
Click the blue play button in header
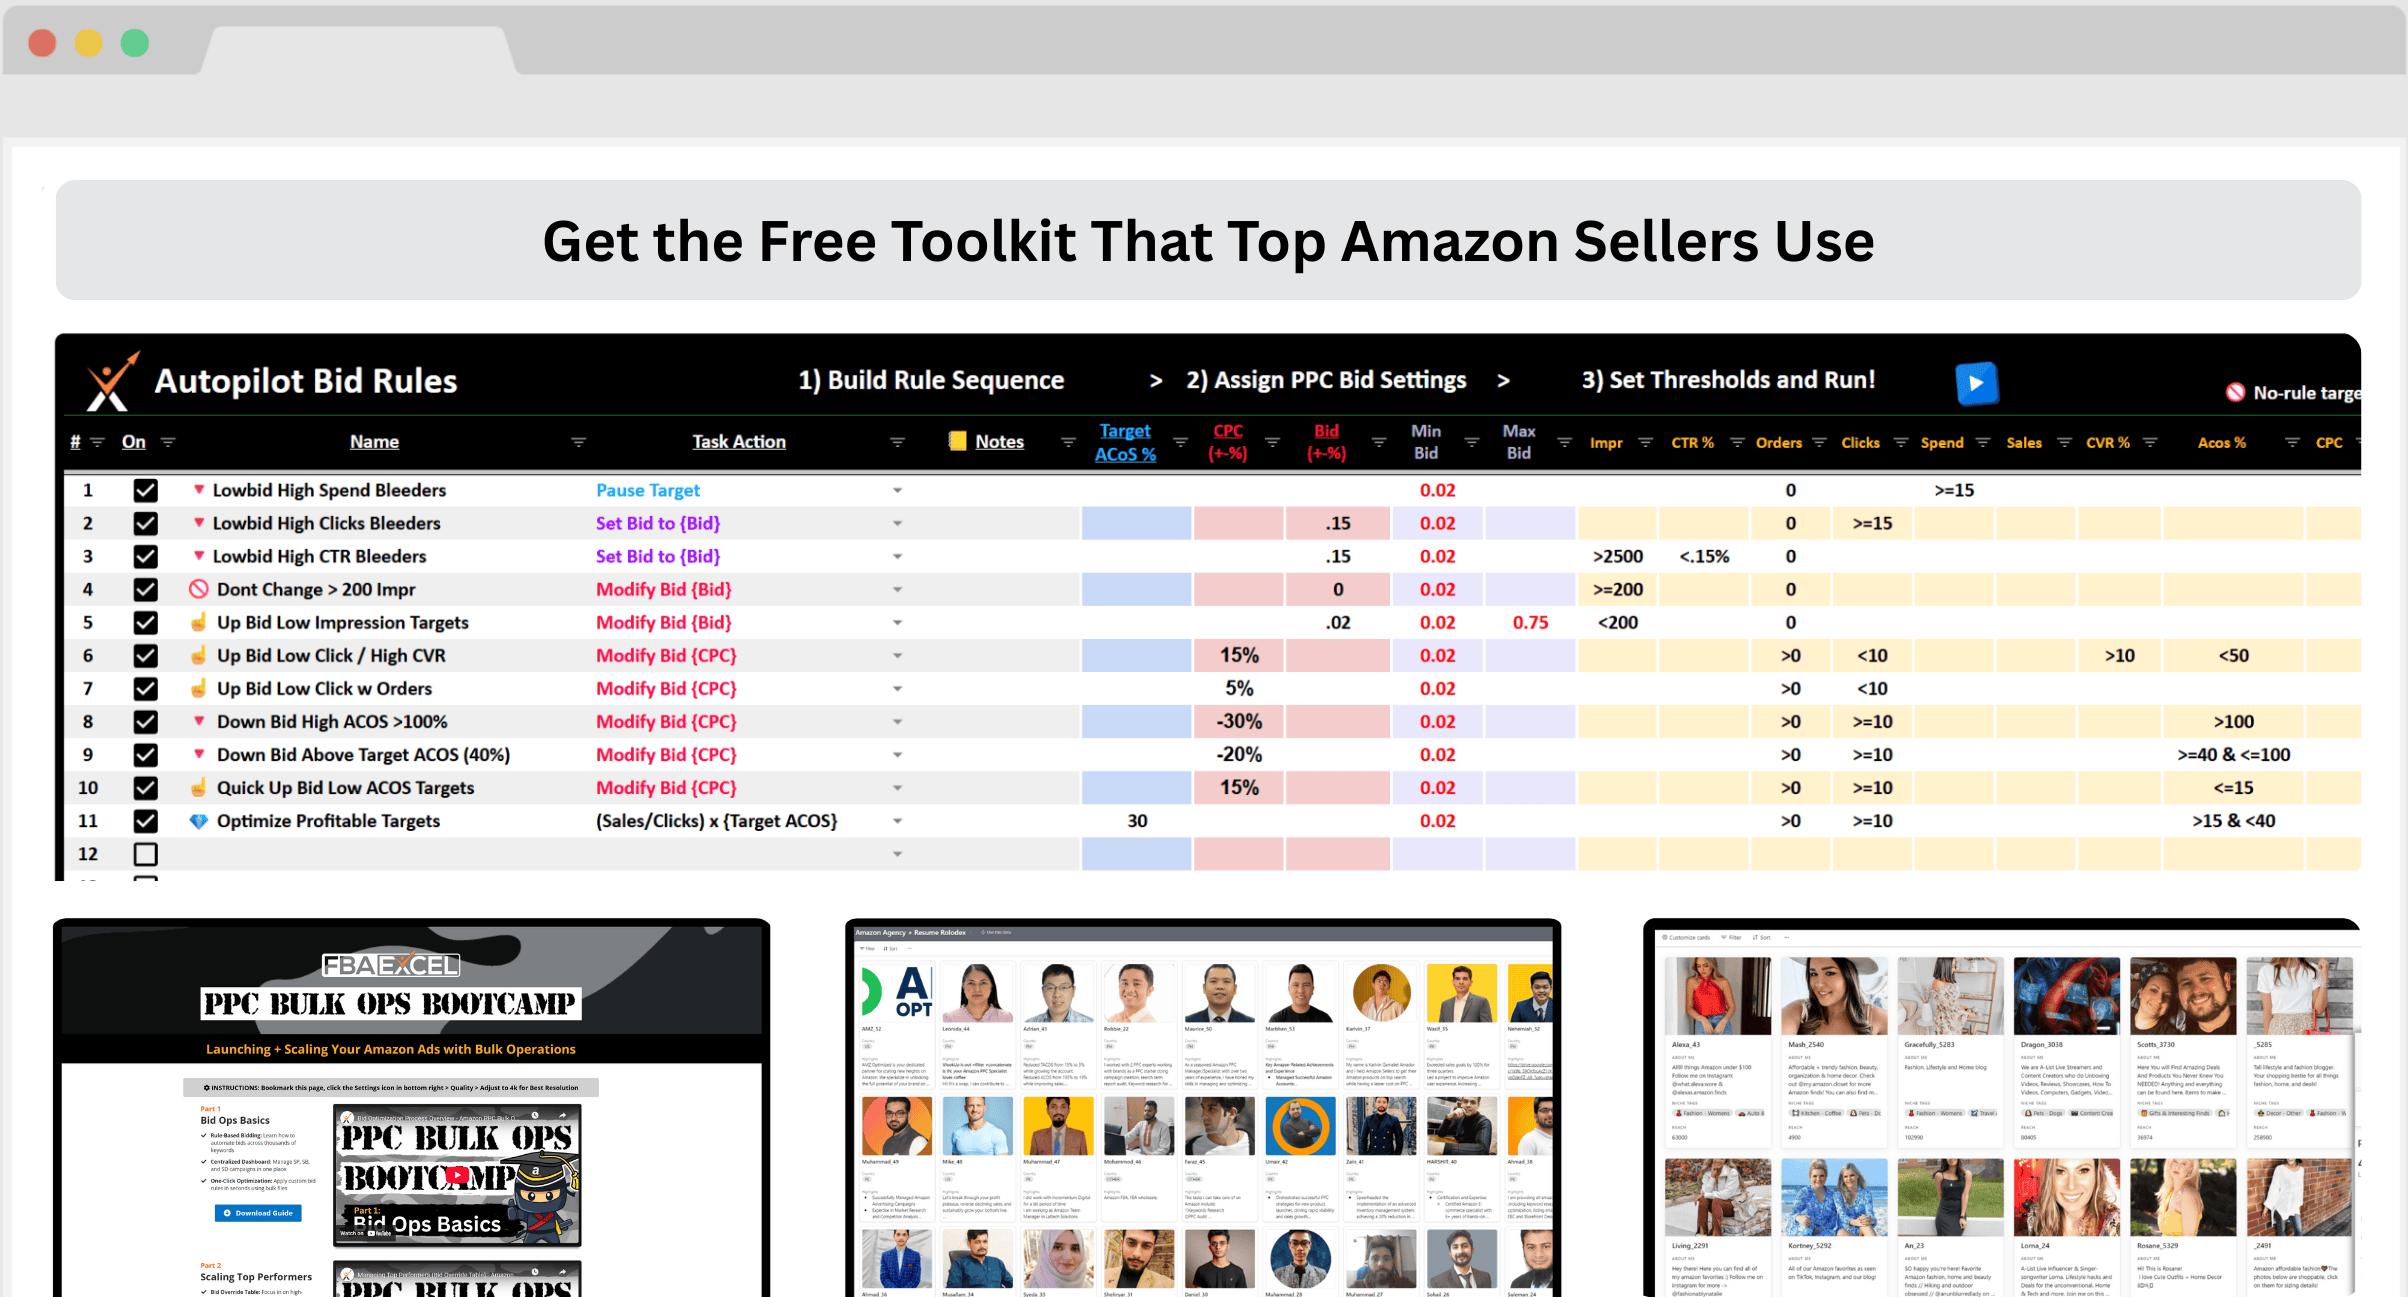coord(1976,383)
